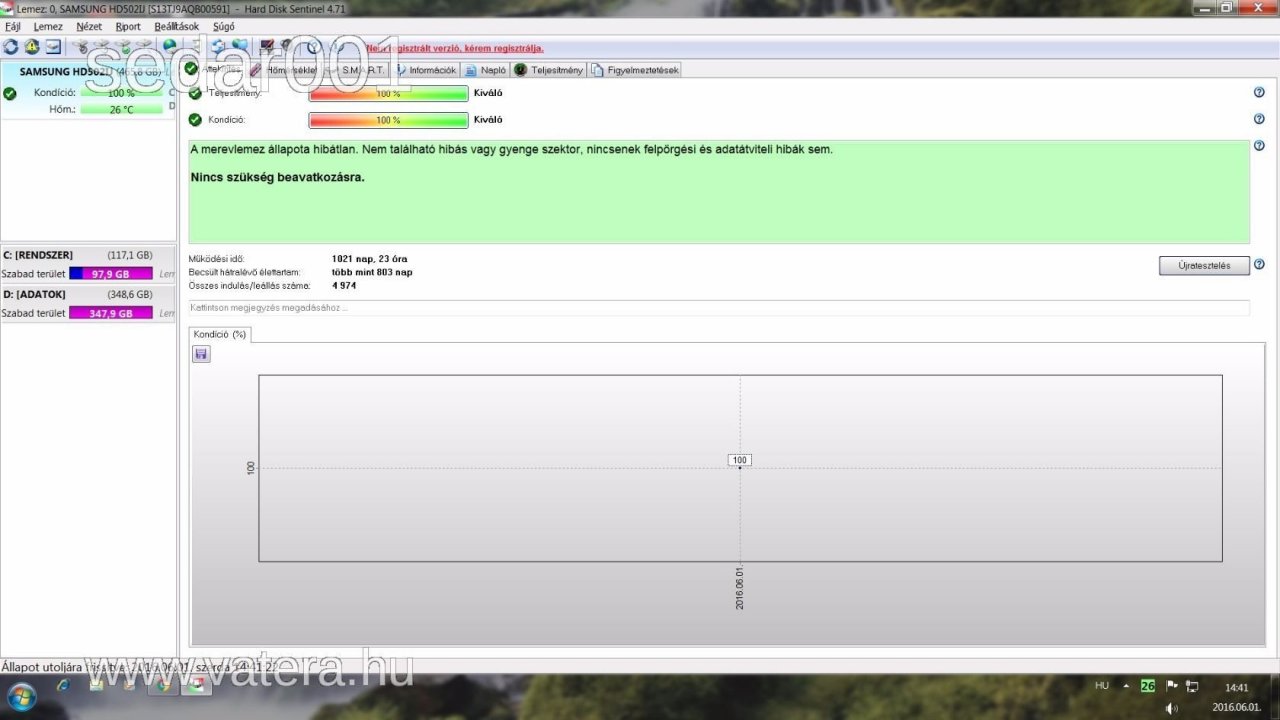1280x720 pixels.
Task: Switch to the Információk tab
Action: 425,70
